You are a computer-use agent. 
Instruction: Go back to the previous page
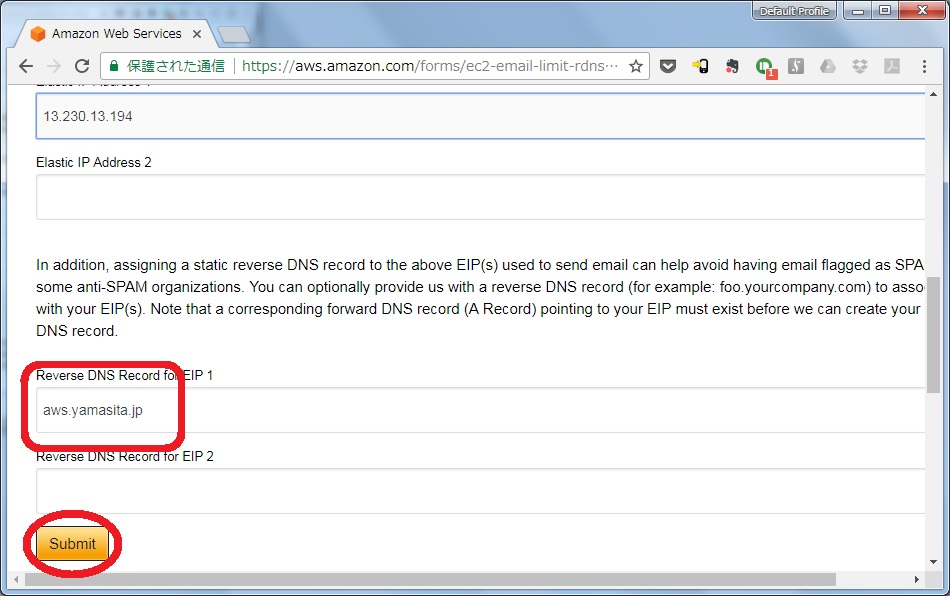click(x=25, y=66)
